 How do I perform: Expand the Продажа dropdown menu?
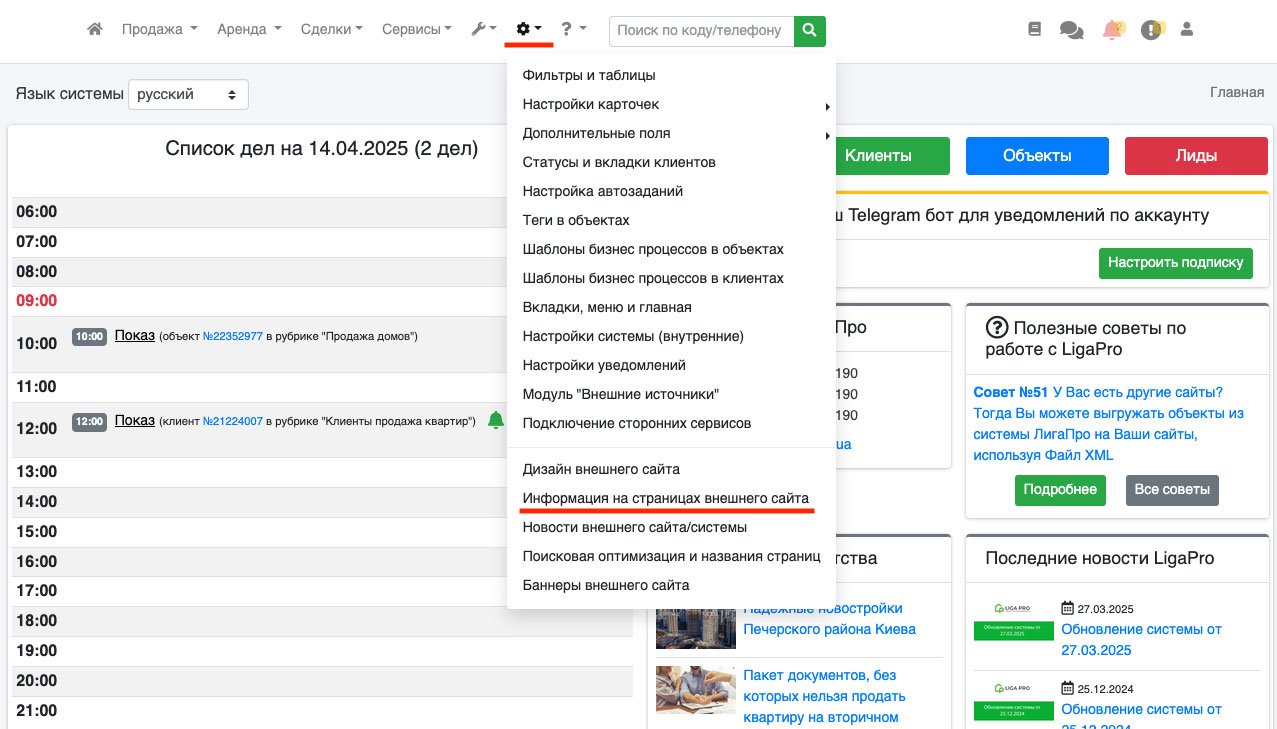(x=159, y=30)
